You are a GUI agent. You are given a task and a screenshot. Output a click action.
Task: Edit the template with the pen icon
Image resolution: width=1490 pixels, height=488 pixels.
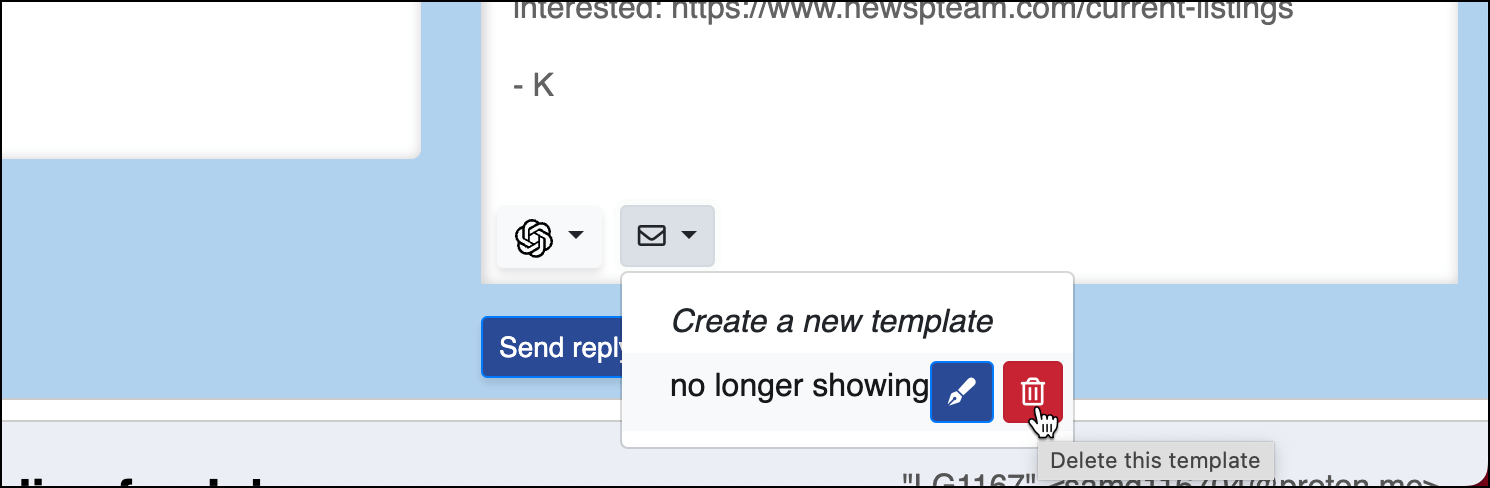pyautogui.click(x=962, y=392)
